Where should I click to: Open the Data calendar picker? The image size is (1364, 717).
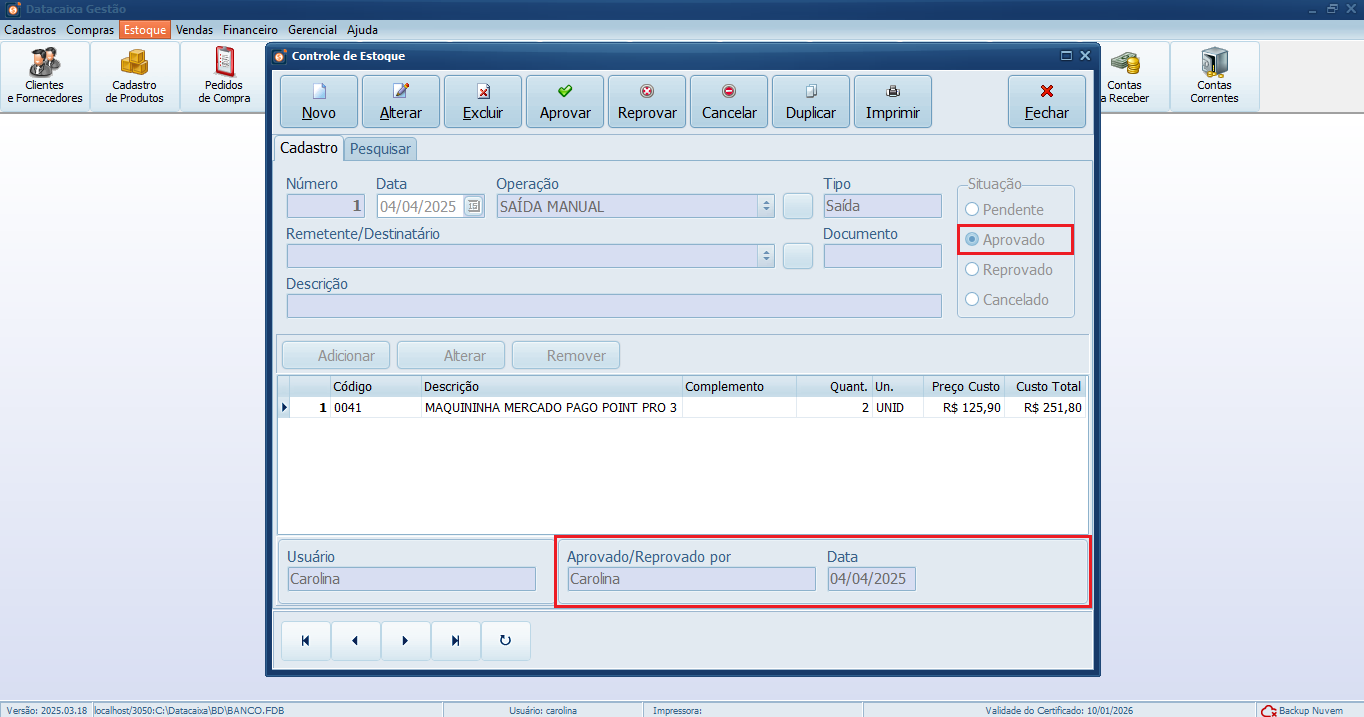pos(474,207)
